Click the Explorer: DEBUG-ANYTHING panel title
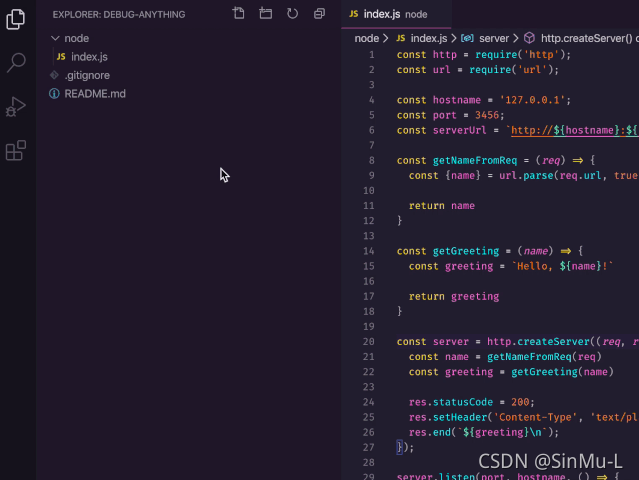 point(119,15)
